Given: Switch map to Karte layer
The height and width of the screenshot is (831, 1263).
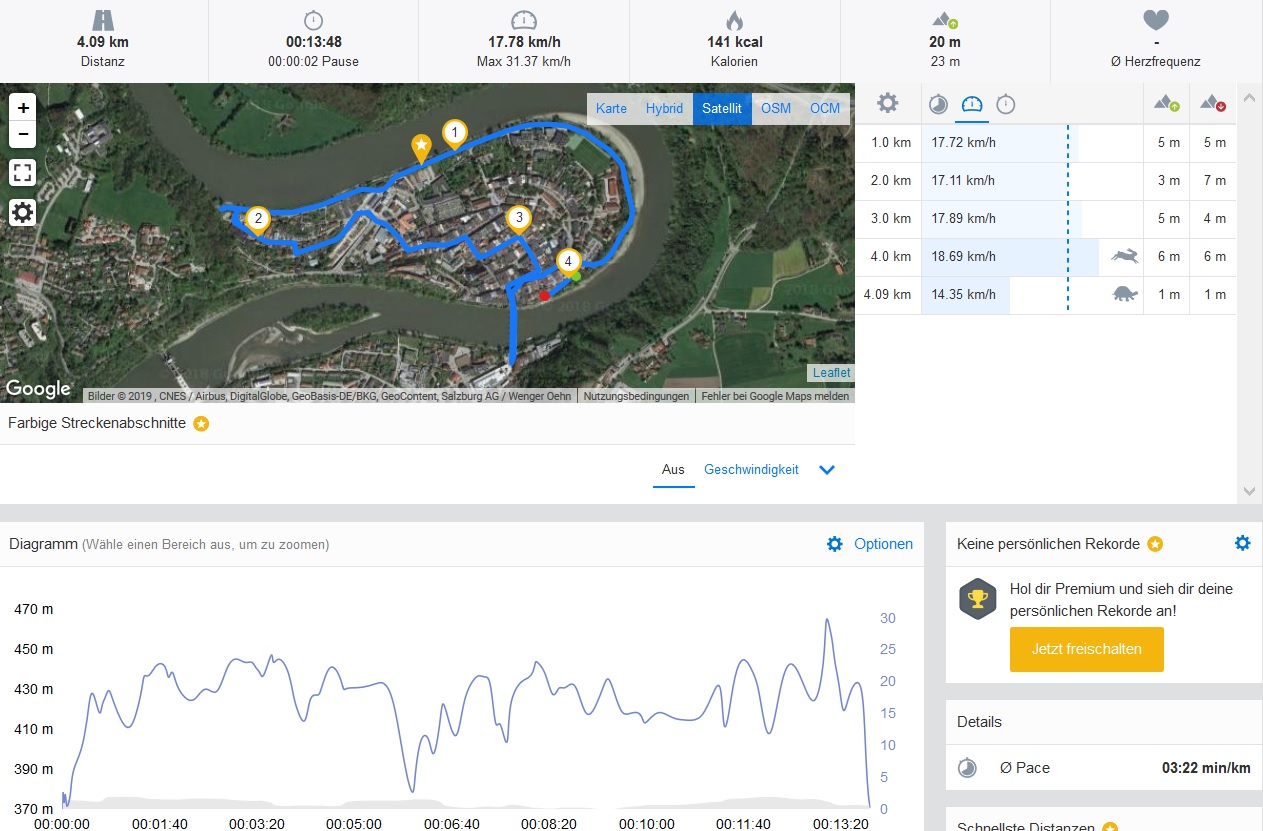Looking at the screenshot, I should click(612, 108).
